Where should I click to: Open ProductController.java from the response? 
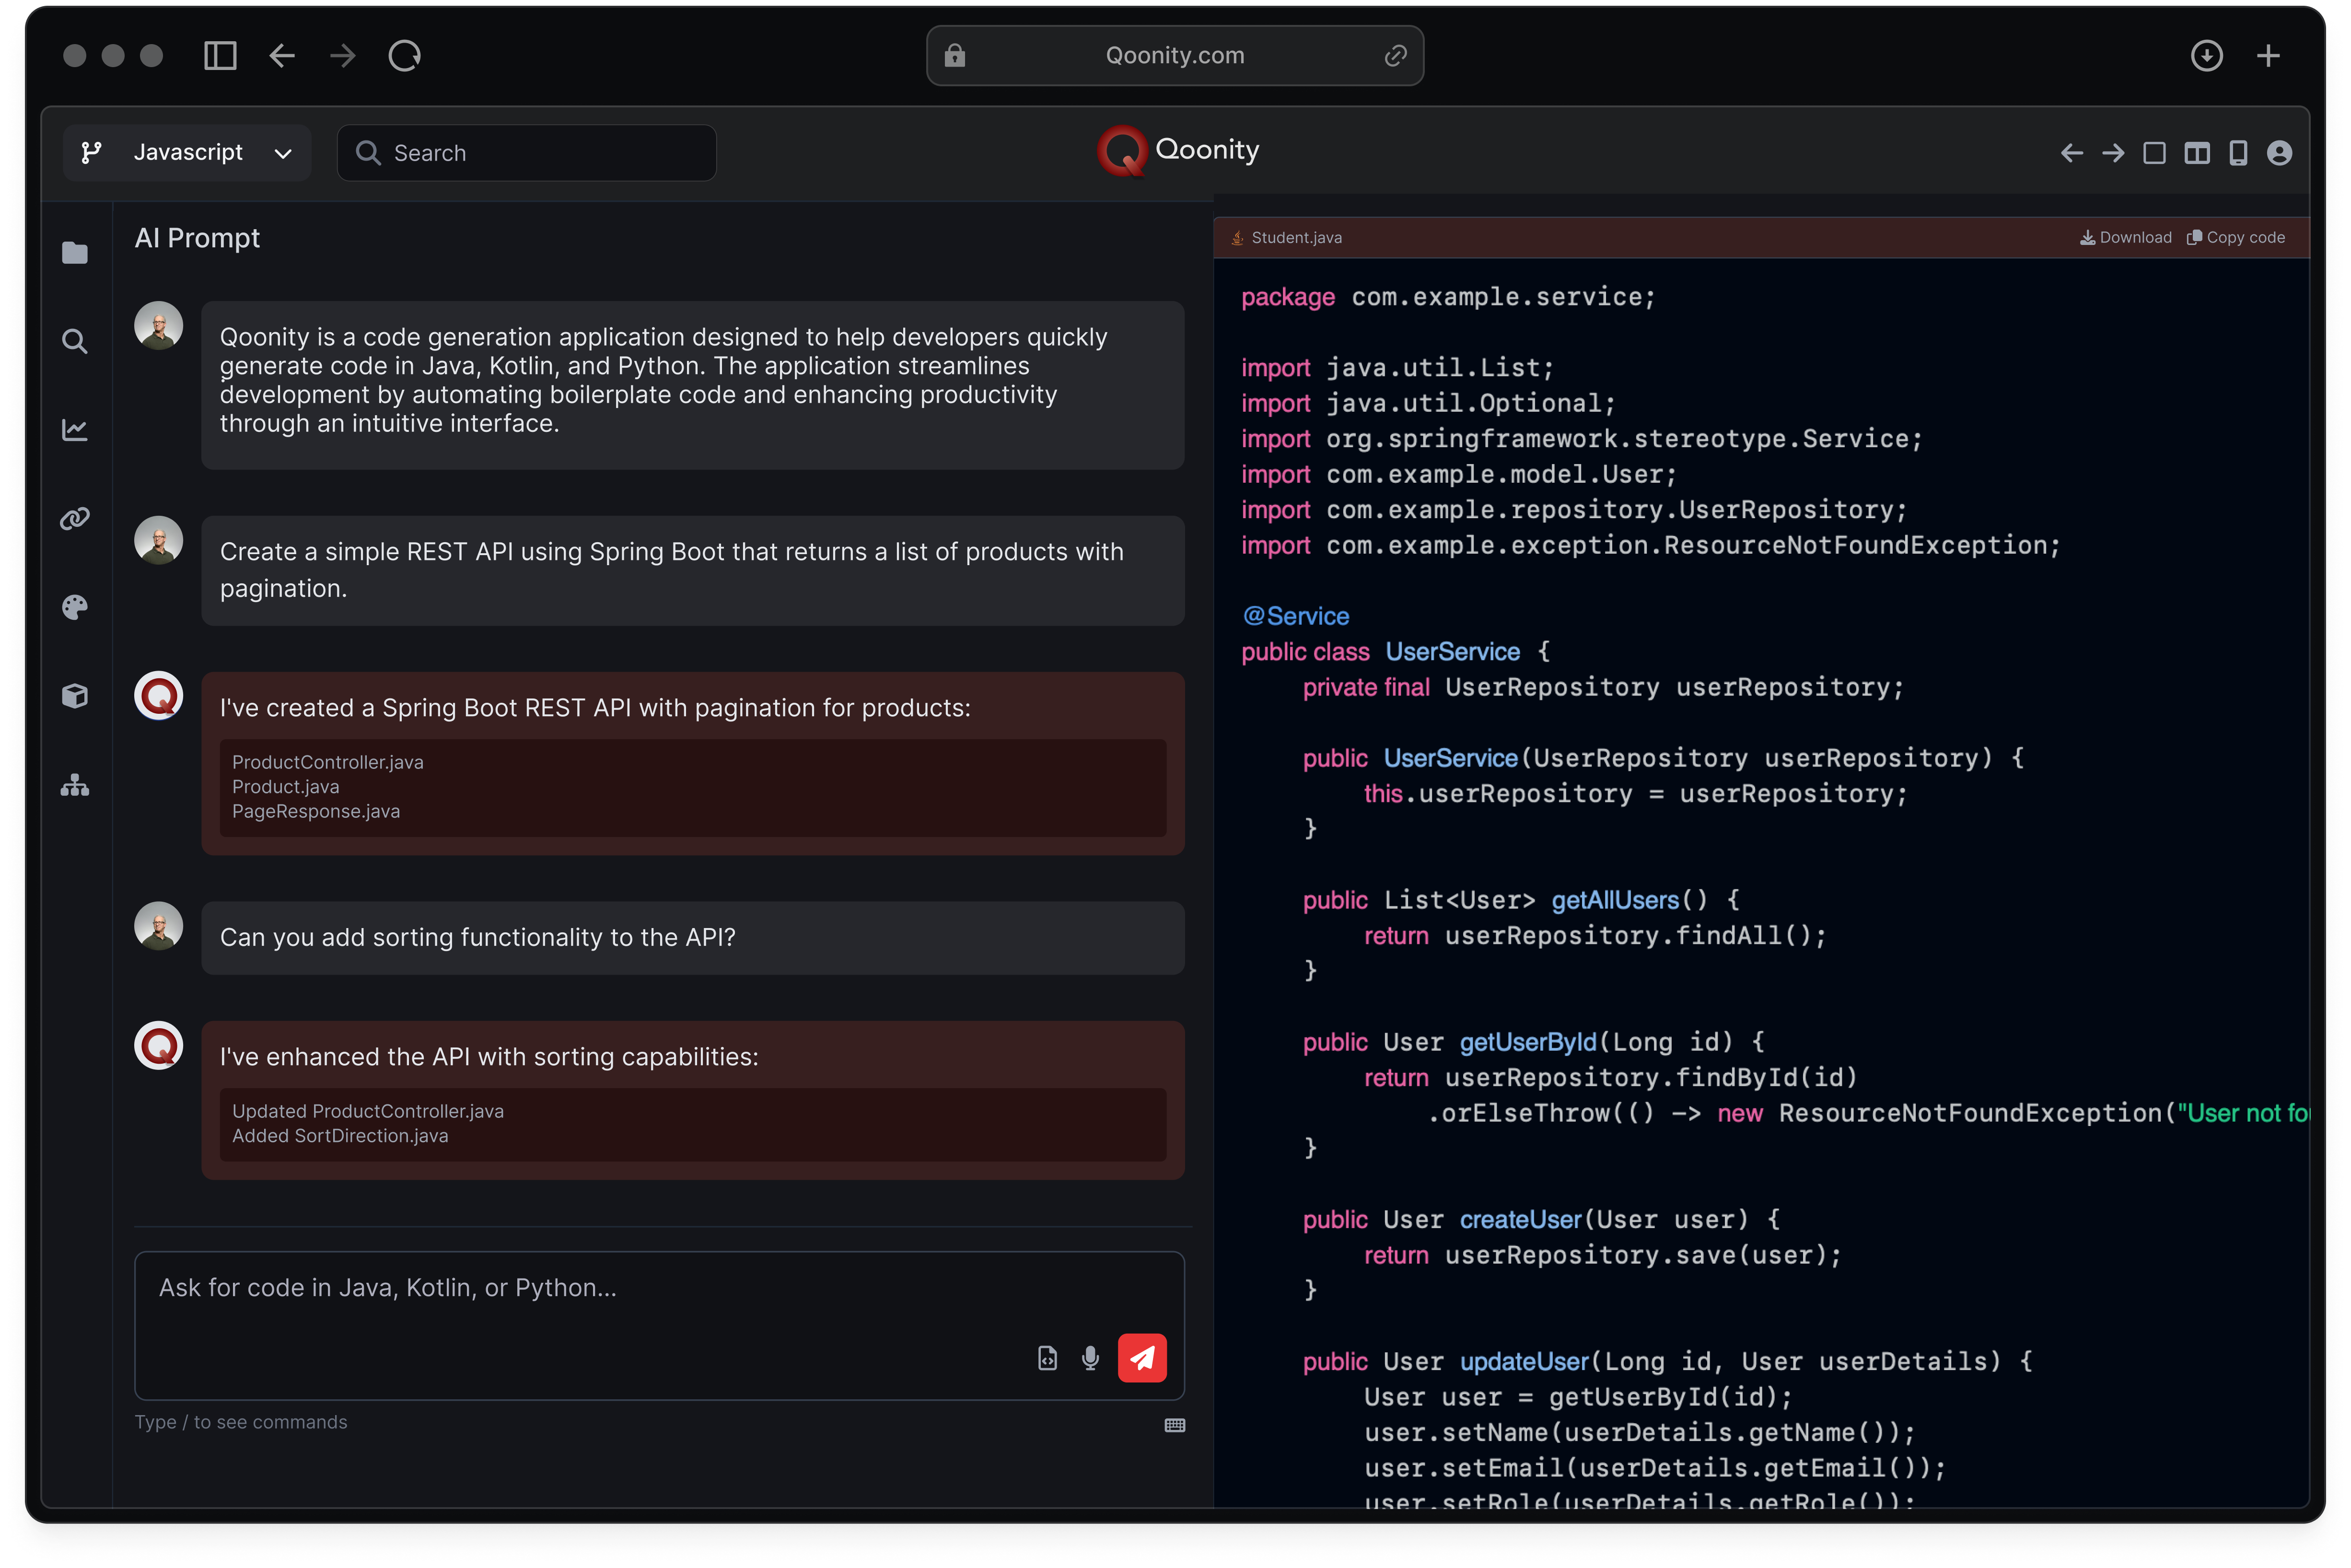(x=328, y=762)
